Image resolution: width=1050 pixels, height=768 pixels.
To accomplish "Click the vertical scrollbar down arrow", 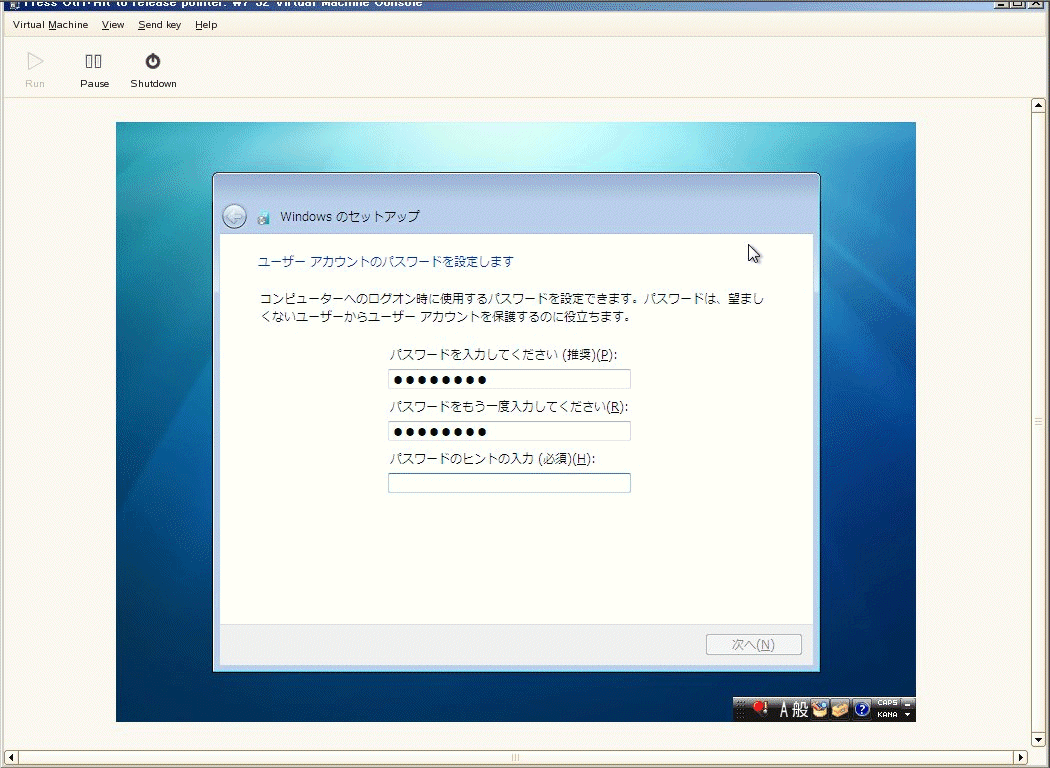I will pos(1038,740).
